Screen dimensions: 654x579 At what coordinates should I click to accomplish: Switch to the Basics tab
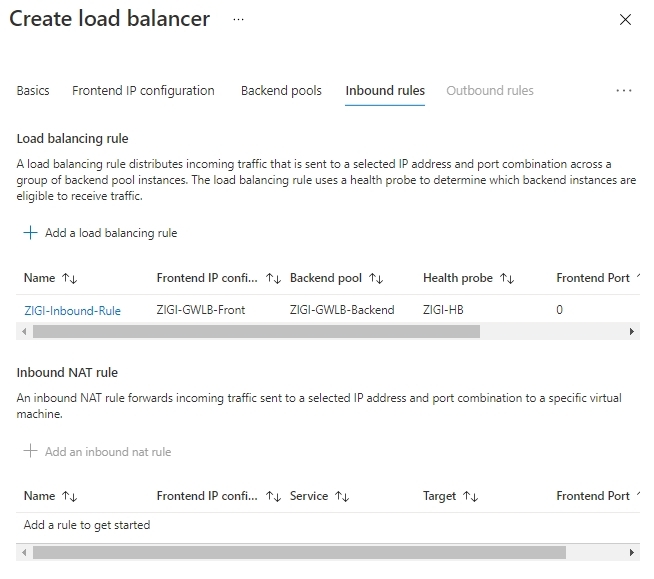(x=33, y=91)
